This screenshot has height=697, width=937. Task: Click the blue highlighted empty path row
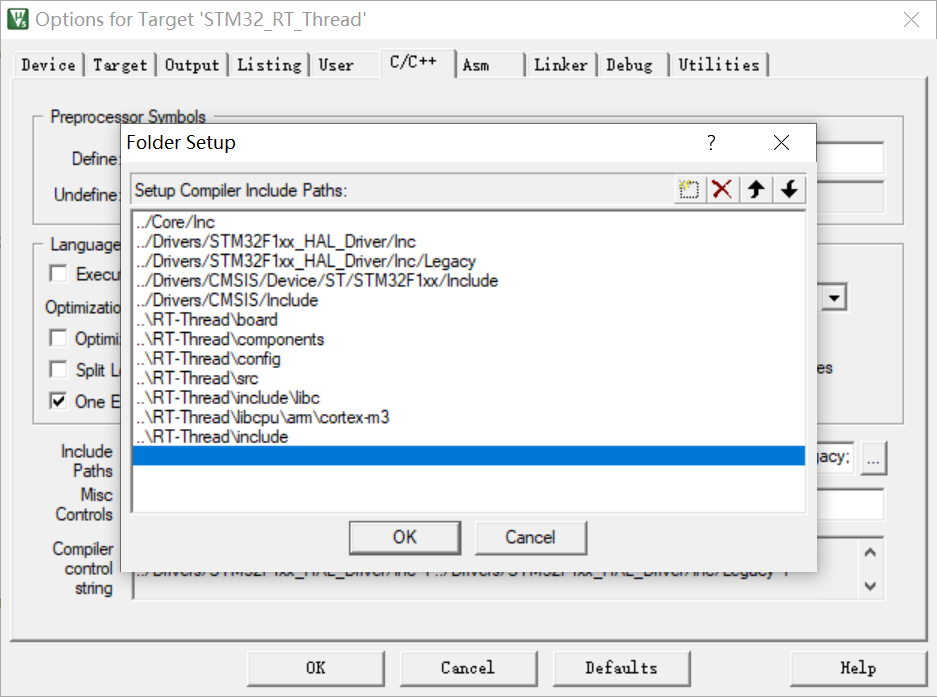click(468, 456)
